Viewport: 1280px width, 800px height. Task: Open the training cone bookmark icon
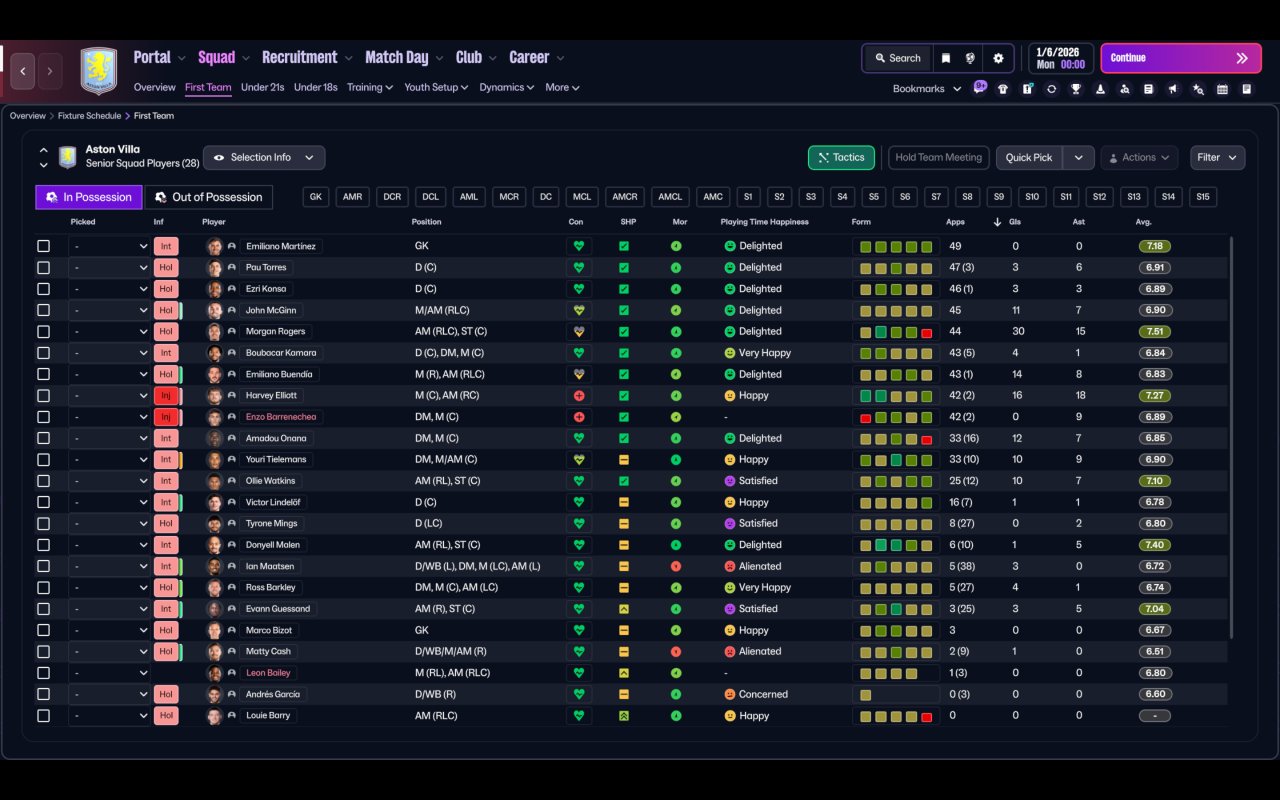click(1101, 89)
